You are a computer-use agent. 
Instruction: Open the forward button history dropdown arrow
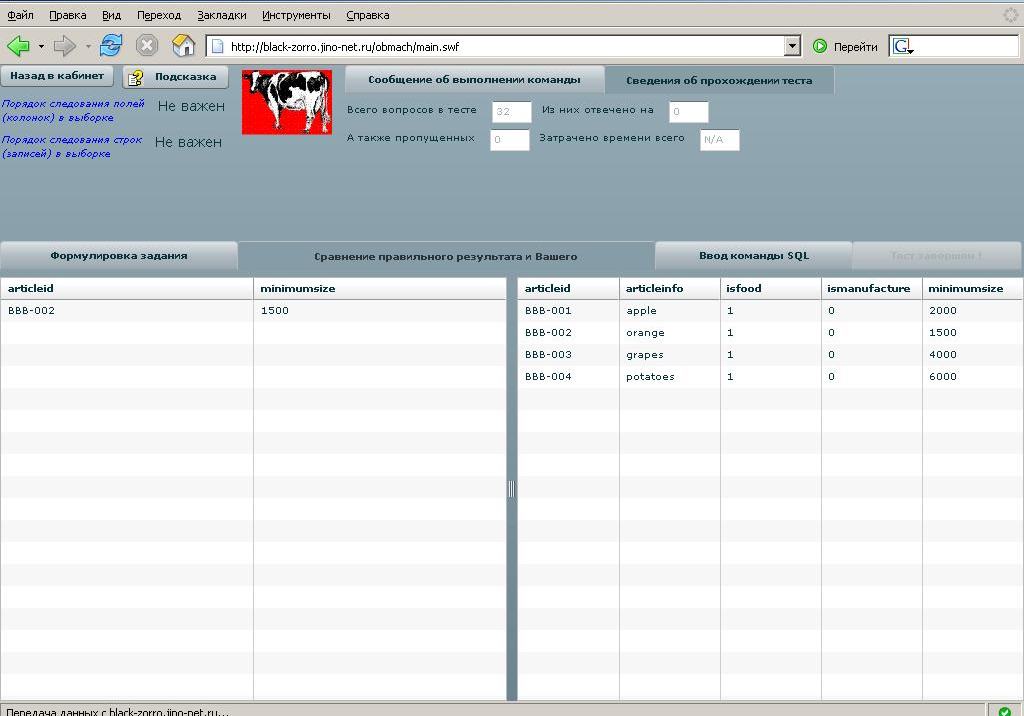pos(88,46)
